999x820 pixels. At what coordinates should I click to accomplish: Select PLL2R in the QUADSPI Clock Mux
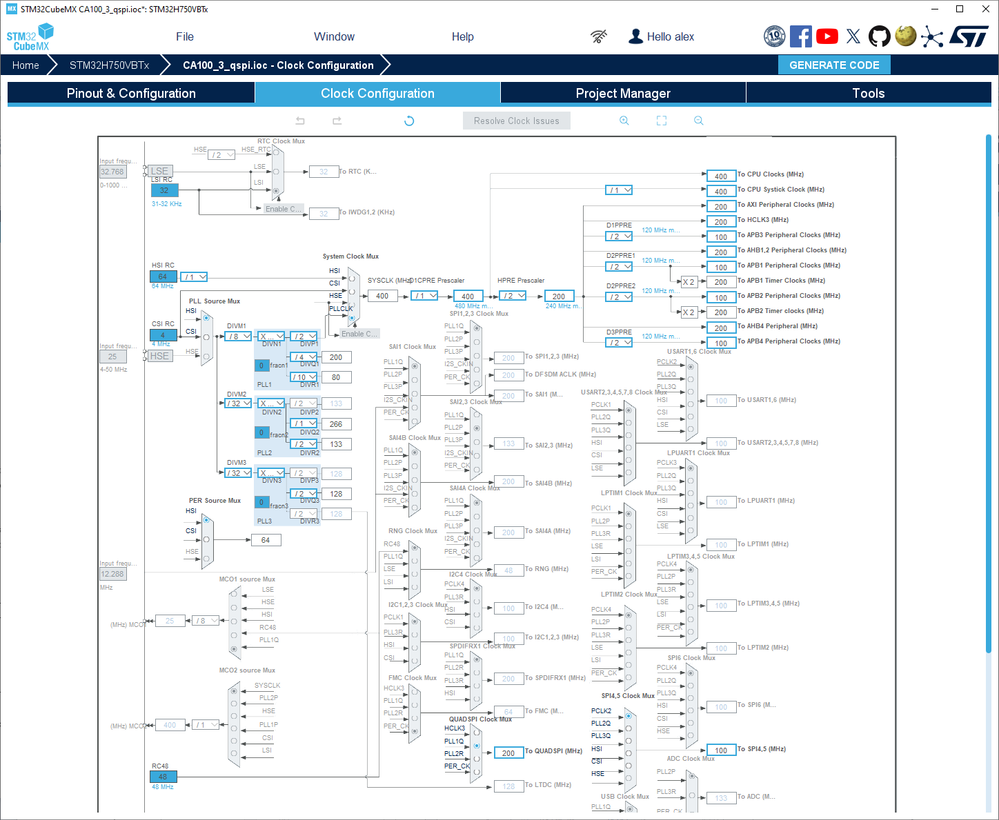[476, 758]
